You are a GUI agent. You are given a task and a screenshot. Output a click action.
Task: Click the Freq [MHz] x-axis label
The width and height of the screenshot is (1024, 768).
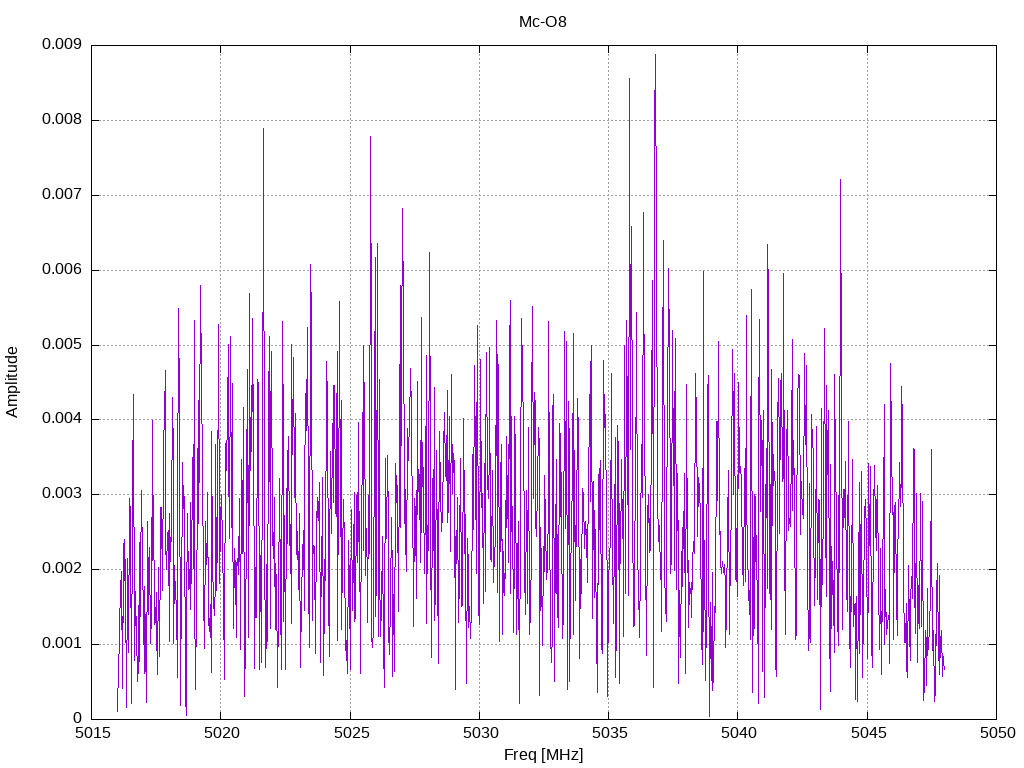point(543,755)
